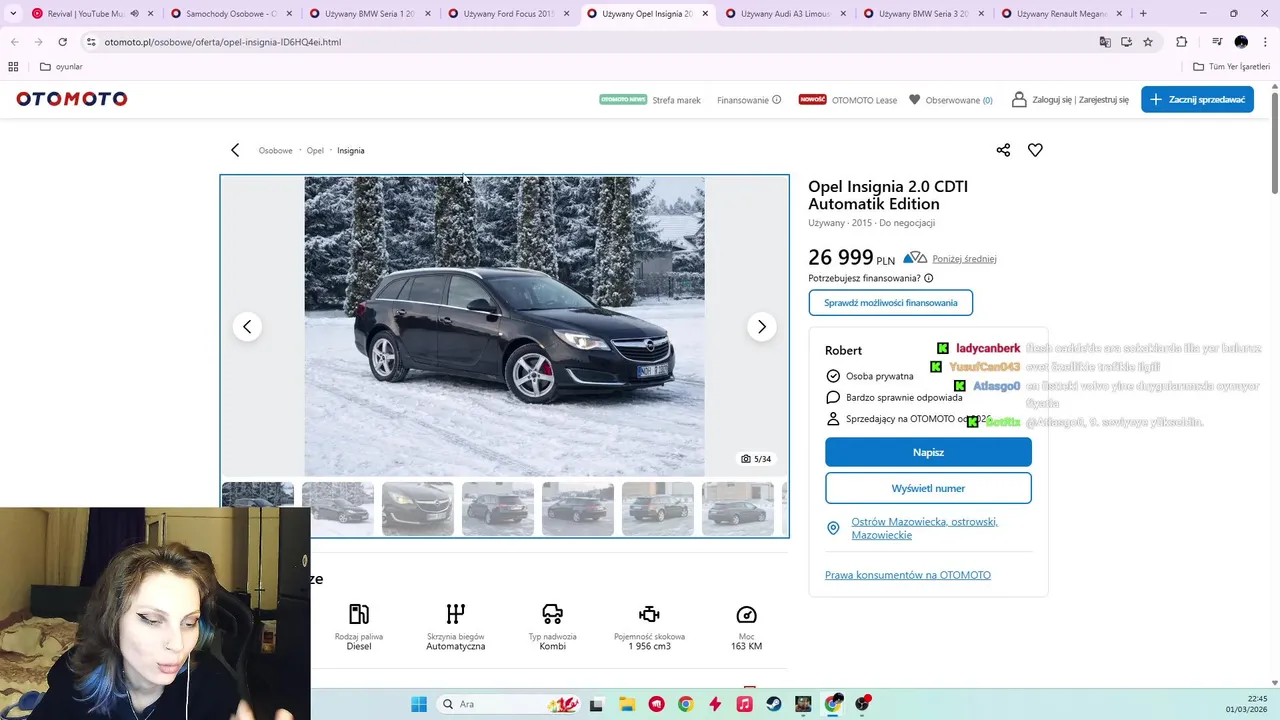The width and height of the screenshot is (1280, 720).
Task: Click the install app icon in address bar
Action: coord(1126,42)
